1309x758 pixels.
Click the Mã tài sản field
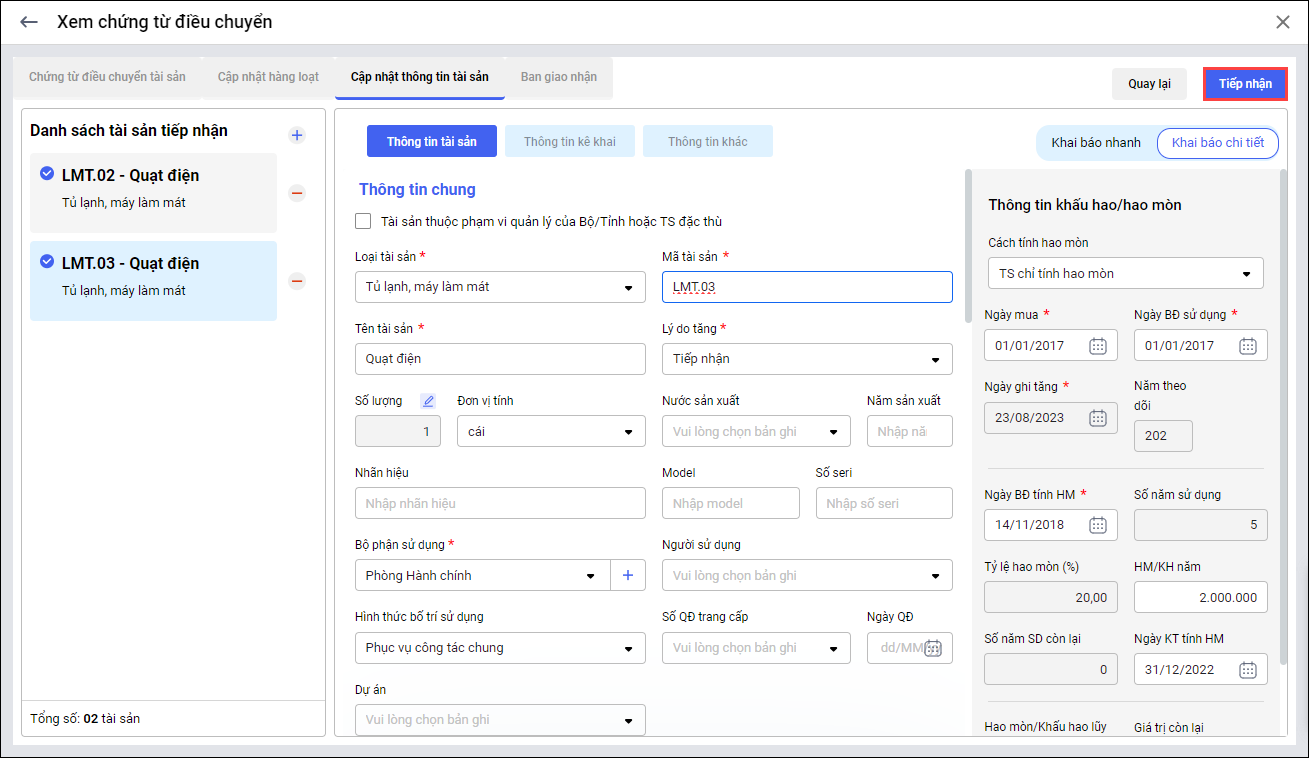point(807,287)
